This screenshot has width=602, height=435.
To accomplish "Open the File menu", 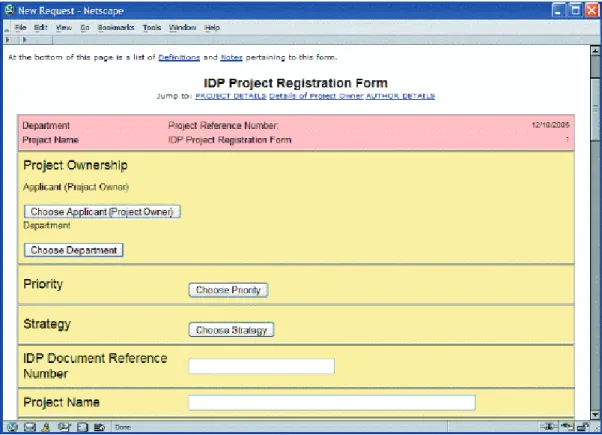I will (x=20, y=27).
